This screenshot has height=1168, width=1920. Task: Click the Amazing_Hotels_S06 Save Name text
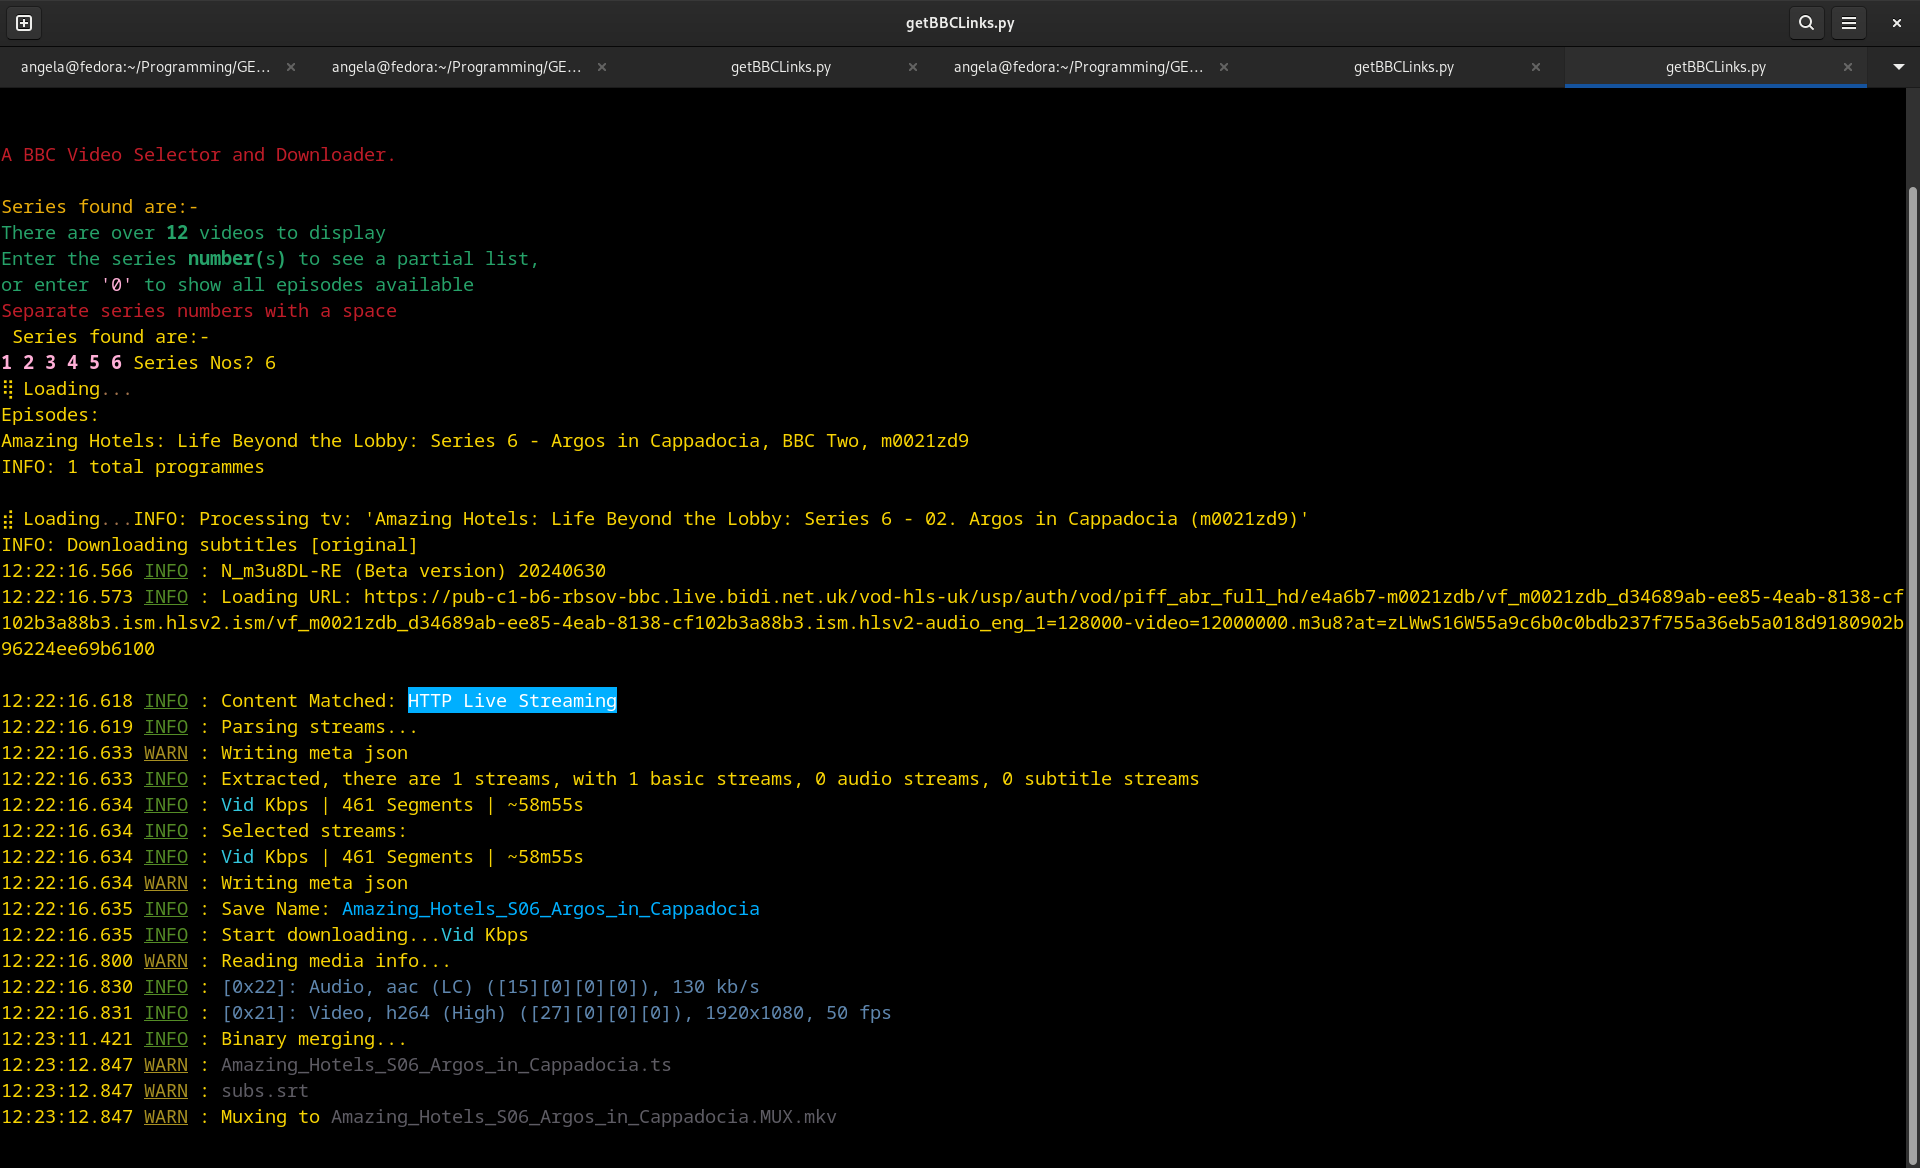pyautogui.click(x=550, y=909)
